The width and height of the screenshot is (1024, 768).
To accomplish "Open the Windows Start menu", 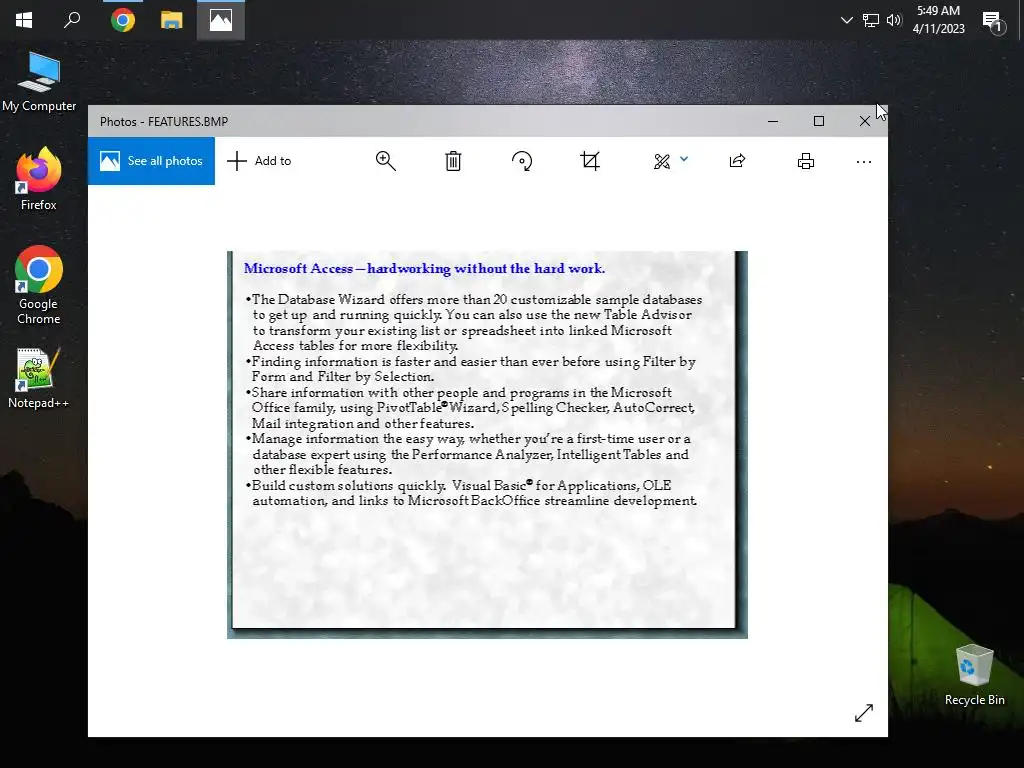I will click(24, 20).
